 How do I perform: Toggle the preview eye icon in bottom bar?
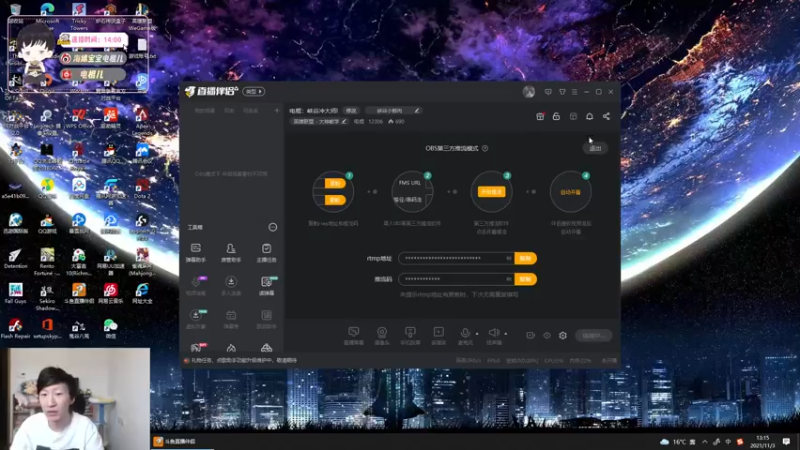point(547,335)
